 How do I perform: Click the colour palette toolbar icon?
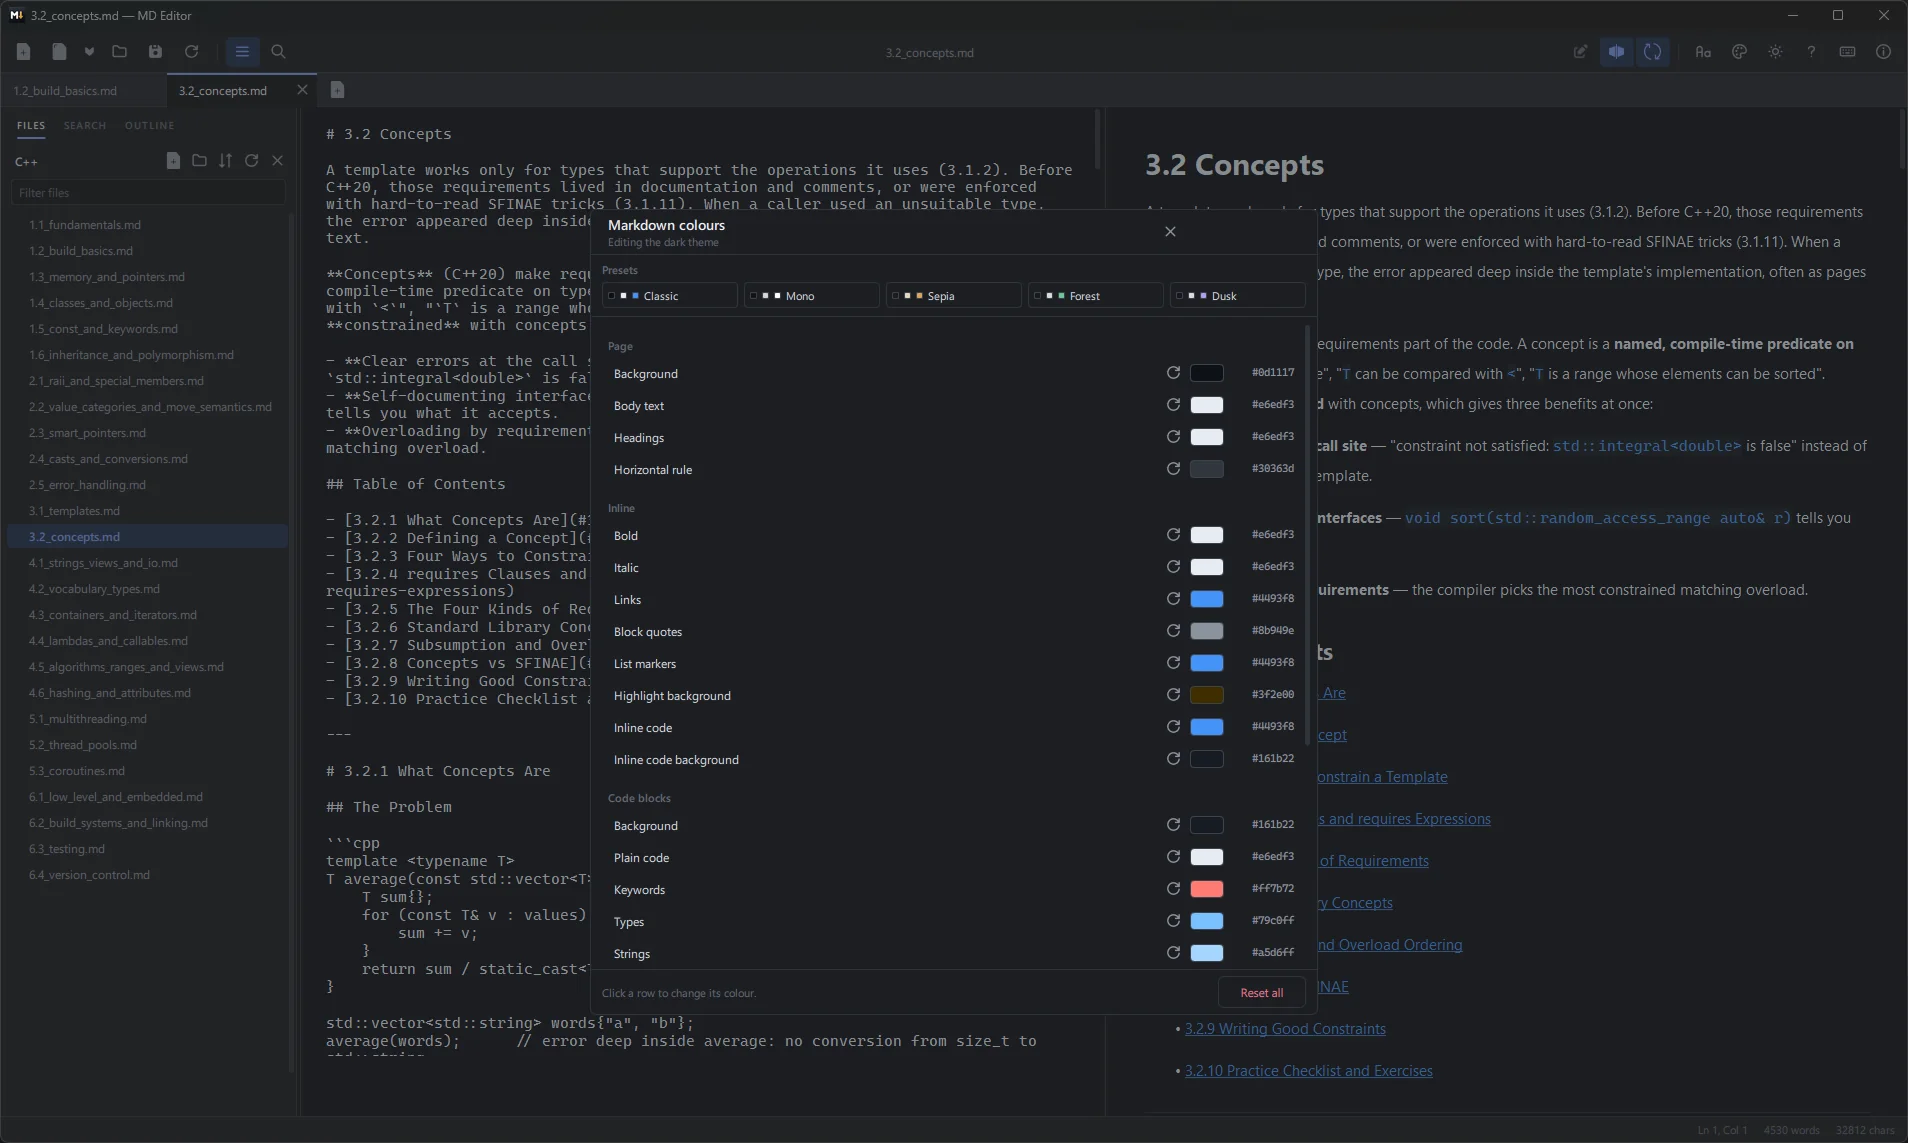pos(1739,52)
